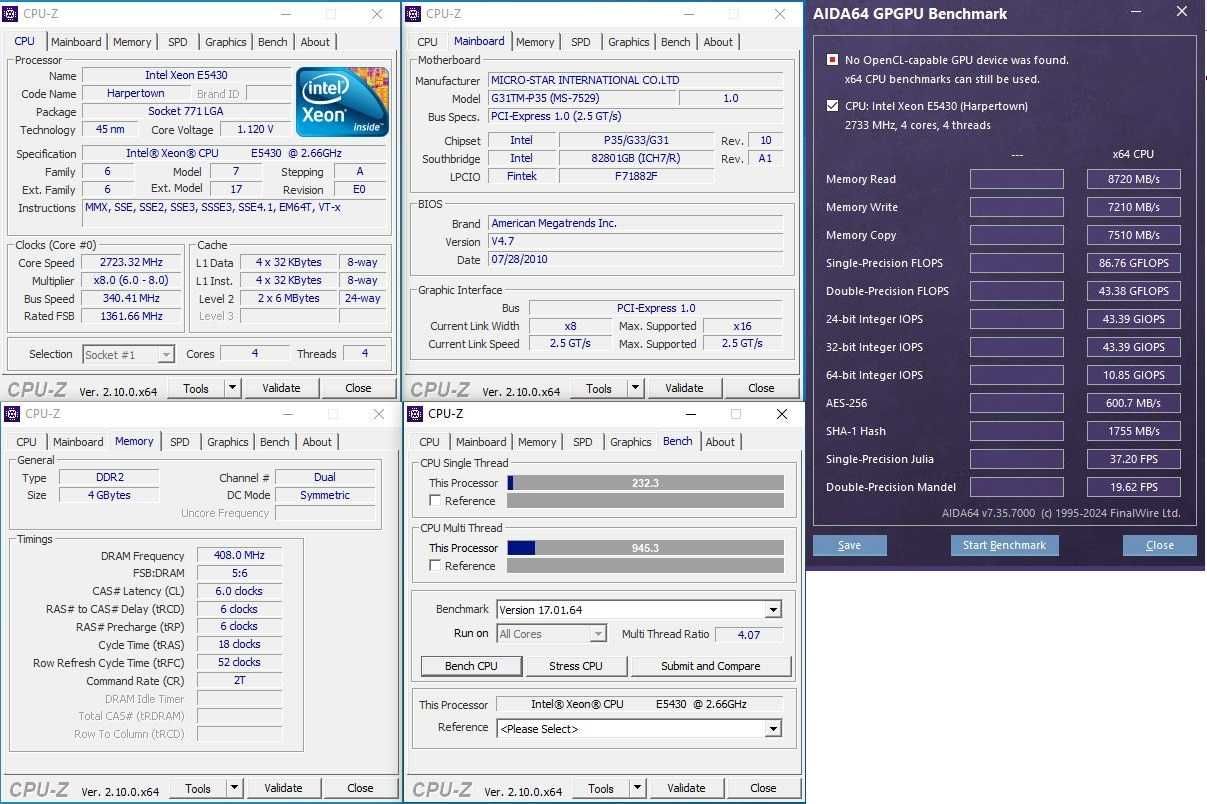Screen dimensions: 1207x804
Task: Switch to CPU tab in Memory window
Action: click(x=27, y=442)
